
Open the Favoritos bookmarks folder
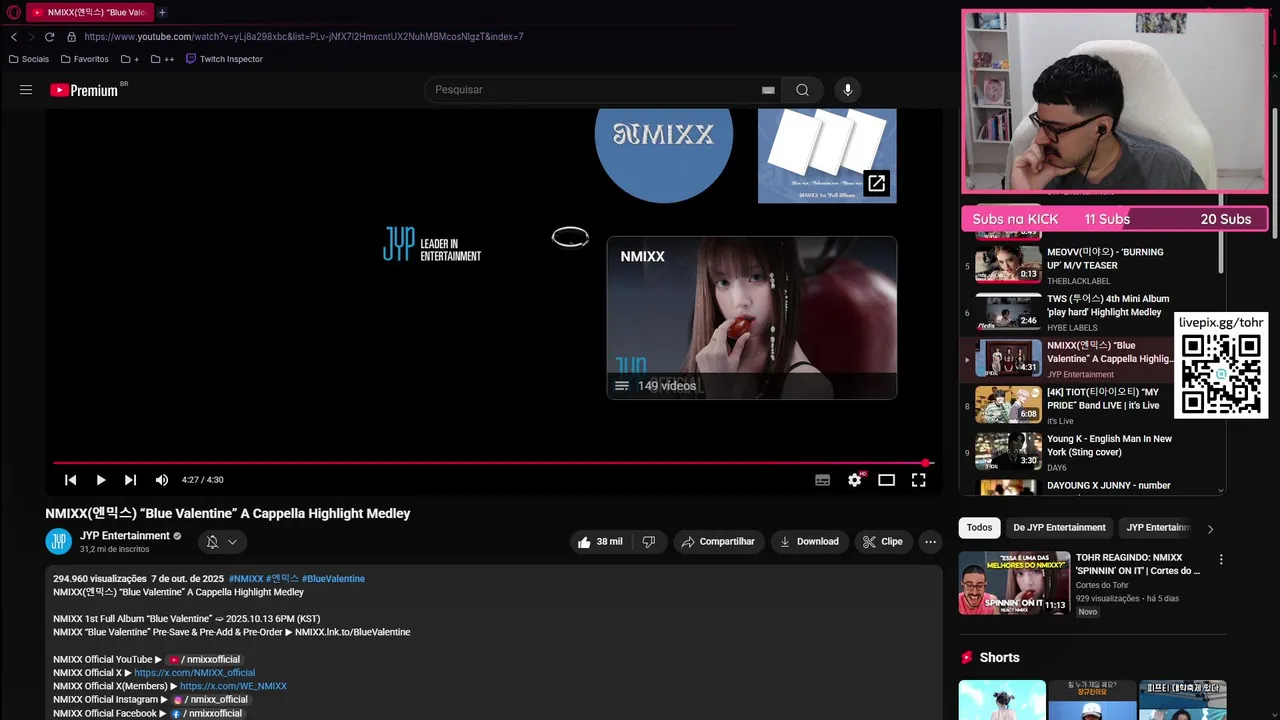tap(84, 59)
